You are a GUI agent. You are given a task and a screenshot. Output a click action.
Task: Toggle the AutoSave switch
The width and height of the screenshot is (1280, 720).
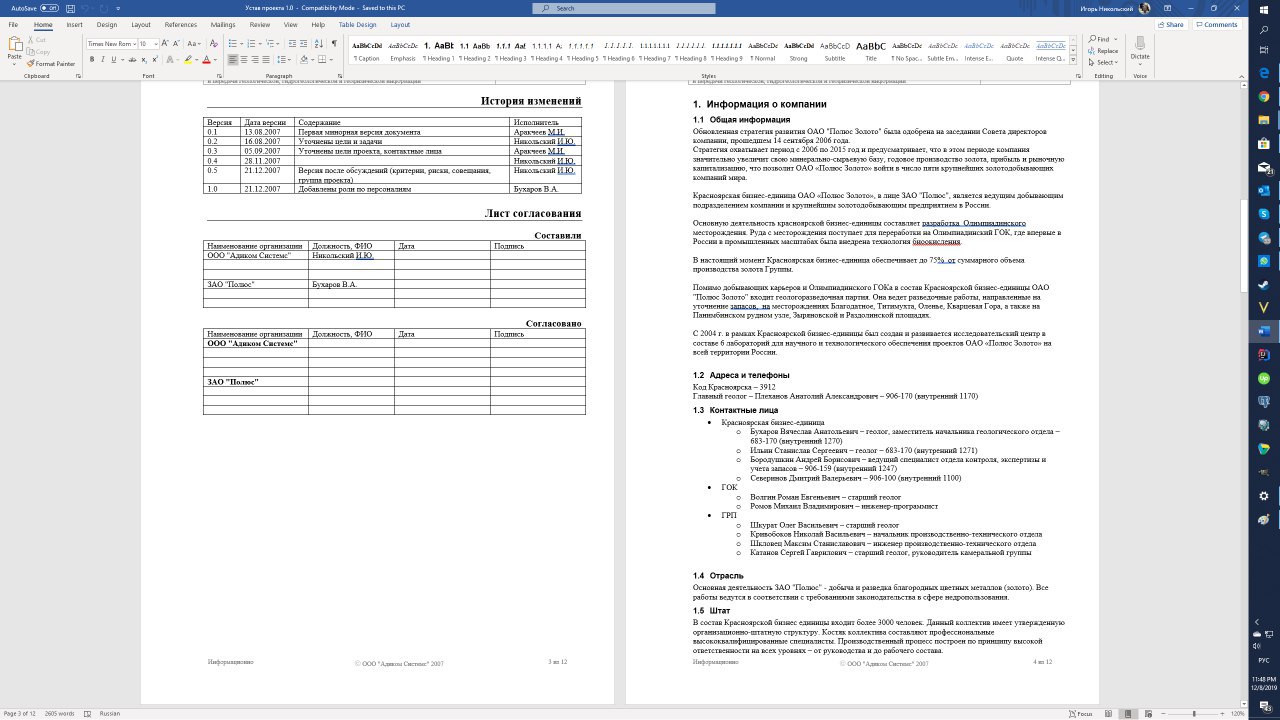click(x=49, y=8)
